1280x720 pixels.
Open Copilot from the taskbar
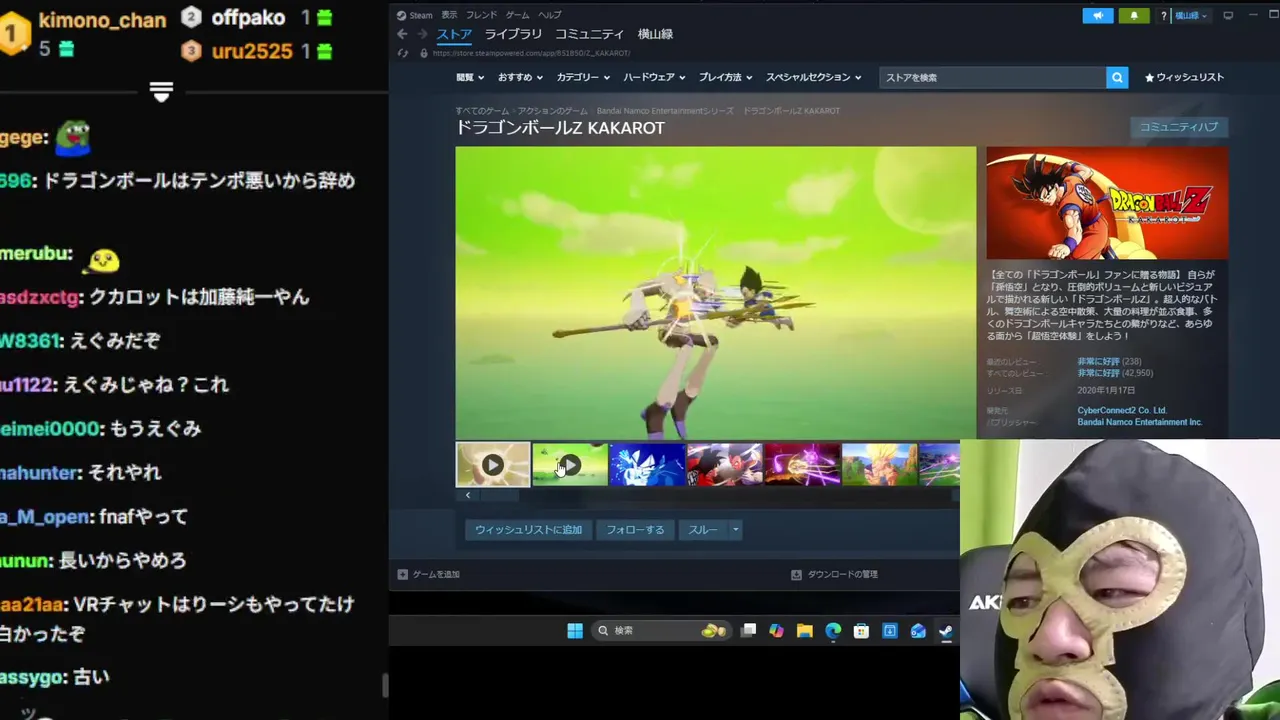click(776, 631)
